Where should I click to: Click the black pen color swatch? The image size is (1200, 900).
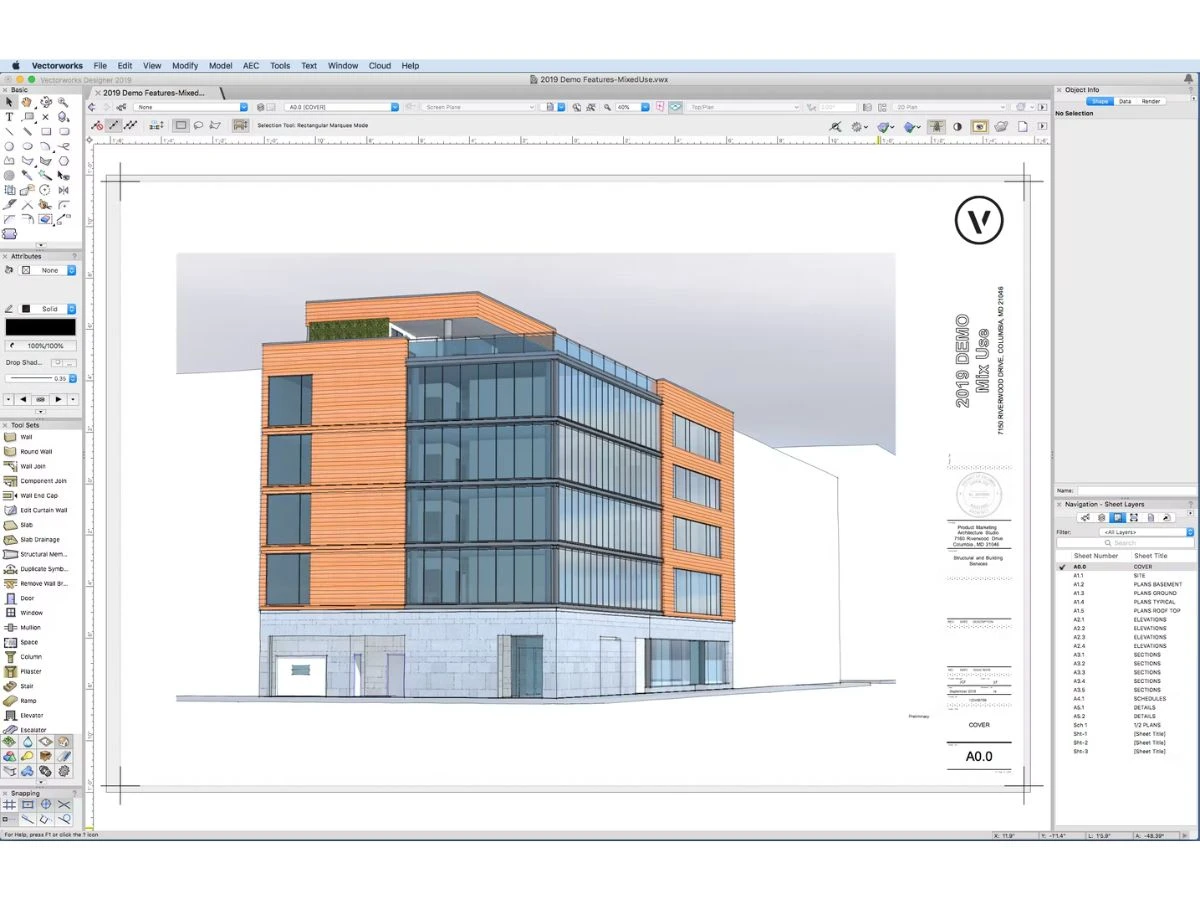pos(40,328)
